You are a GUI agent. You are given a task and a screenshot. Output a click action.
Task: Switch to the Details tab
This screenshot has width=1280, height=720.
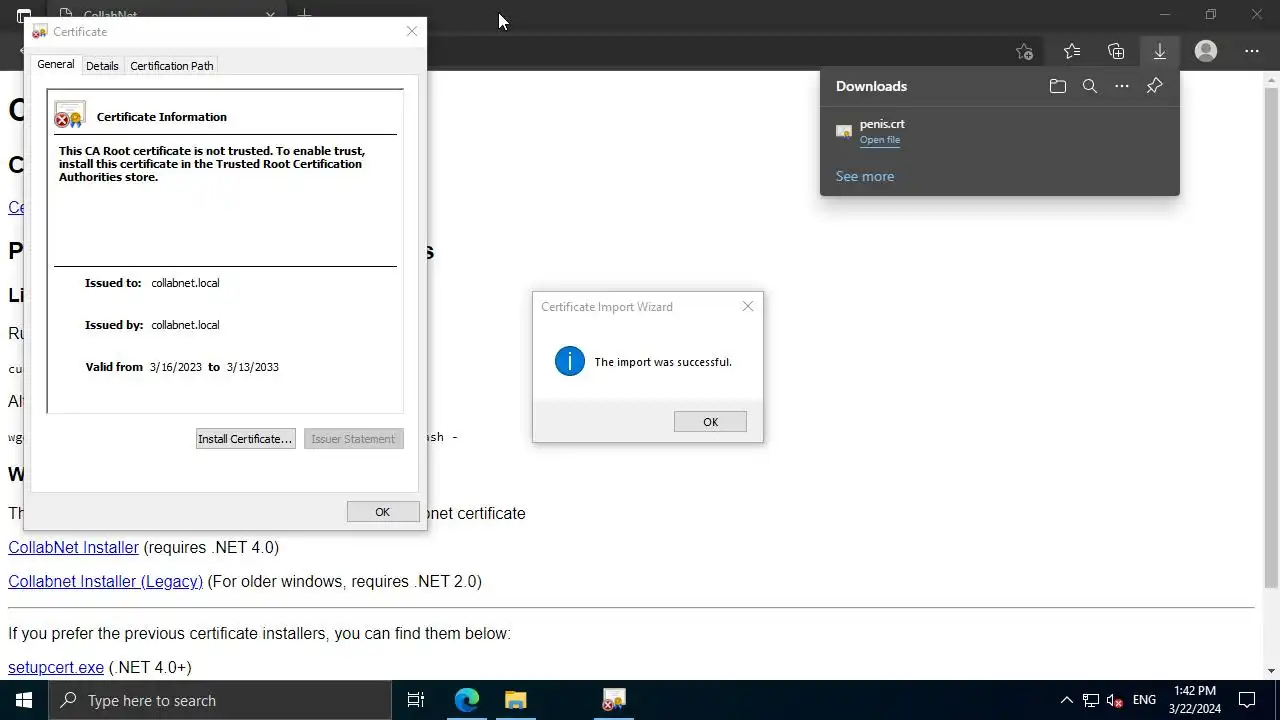pyautogui.click(x=102, y=66)
